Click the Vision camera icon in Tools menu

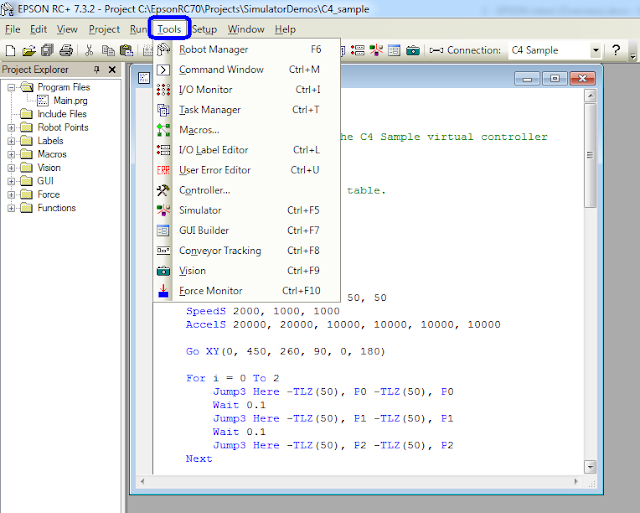pos(163,271)
